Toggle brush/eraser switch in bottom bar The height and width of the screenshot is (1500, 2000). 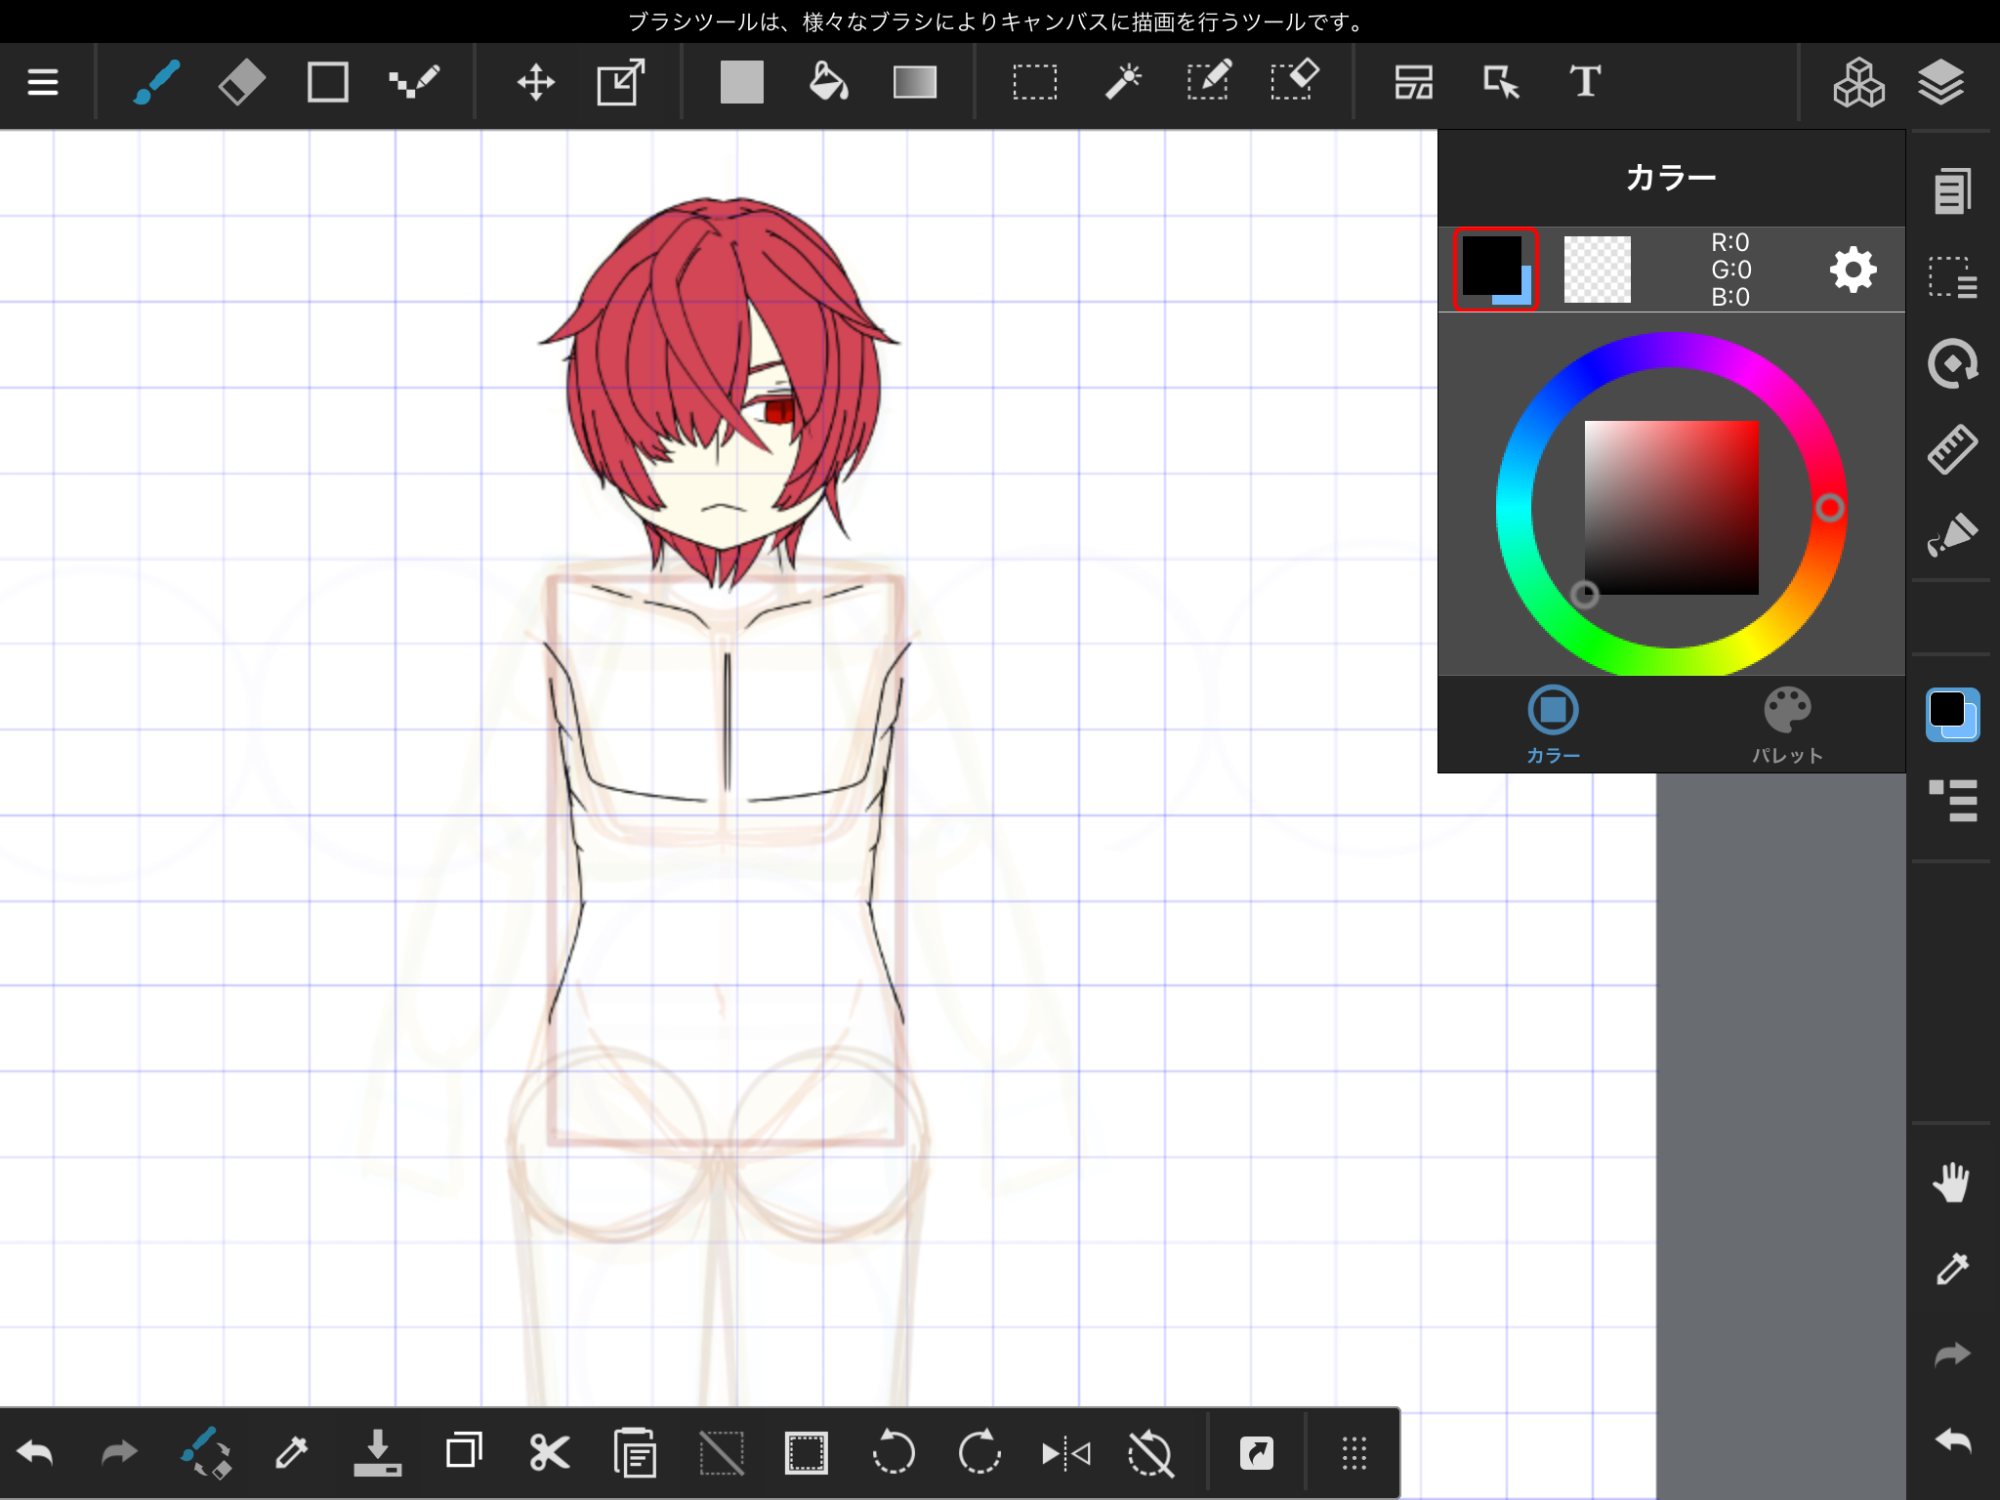click(x=206, y=1453)
